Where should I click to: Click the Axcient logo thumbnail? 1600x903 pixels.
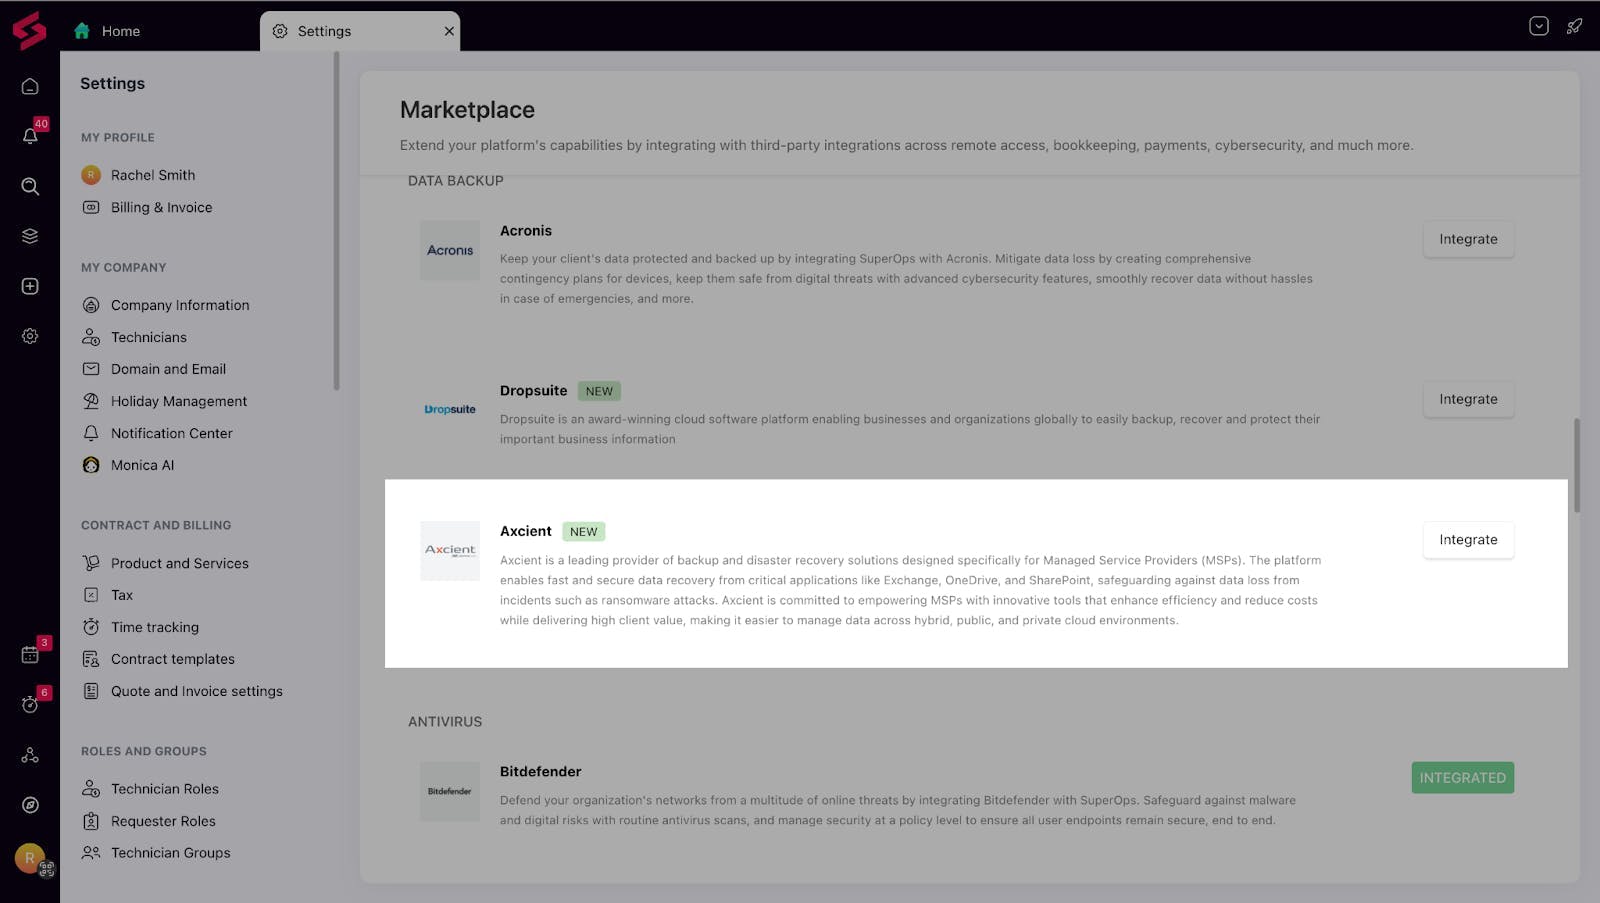click(450, 550)
